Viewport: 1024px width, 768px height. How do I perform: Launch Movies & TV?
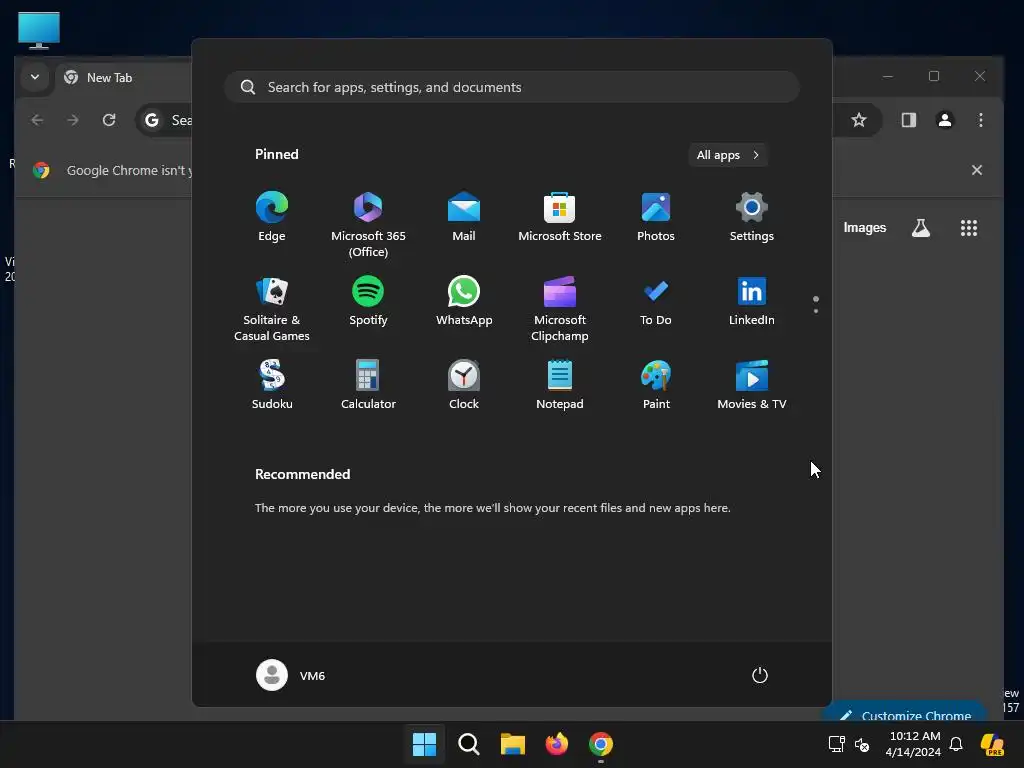[752, 385]
